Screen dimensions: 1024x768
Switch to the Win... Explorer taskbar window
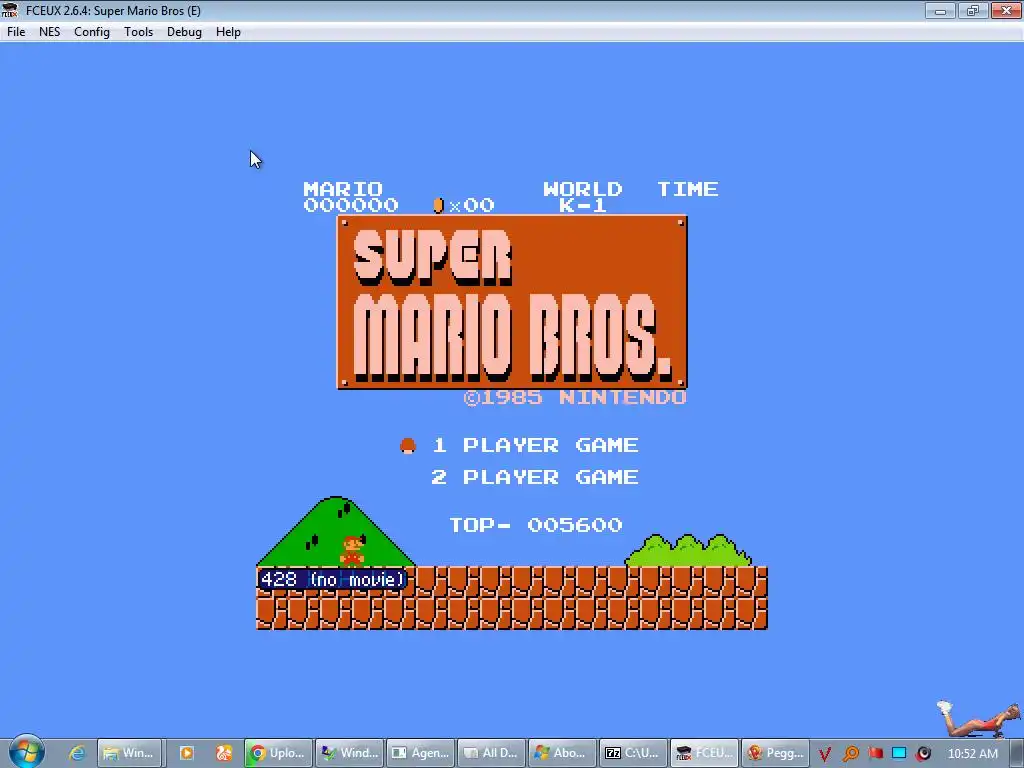point(129,753)
